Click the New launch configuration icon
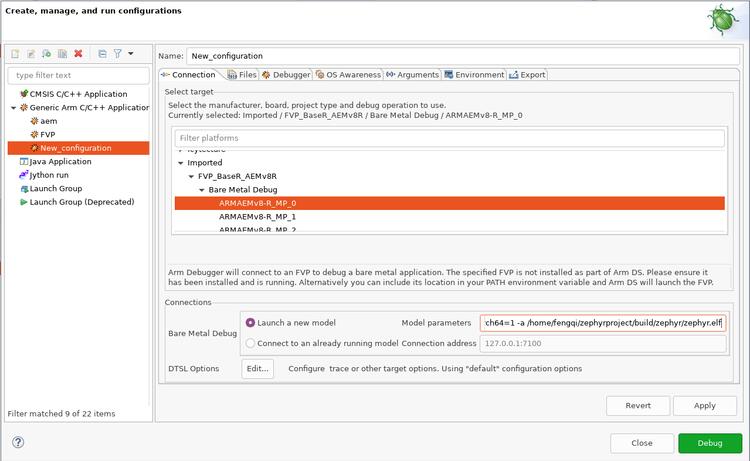750x461 pixels. tap(16, 53)
